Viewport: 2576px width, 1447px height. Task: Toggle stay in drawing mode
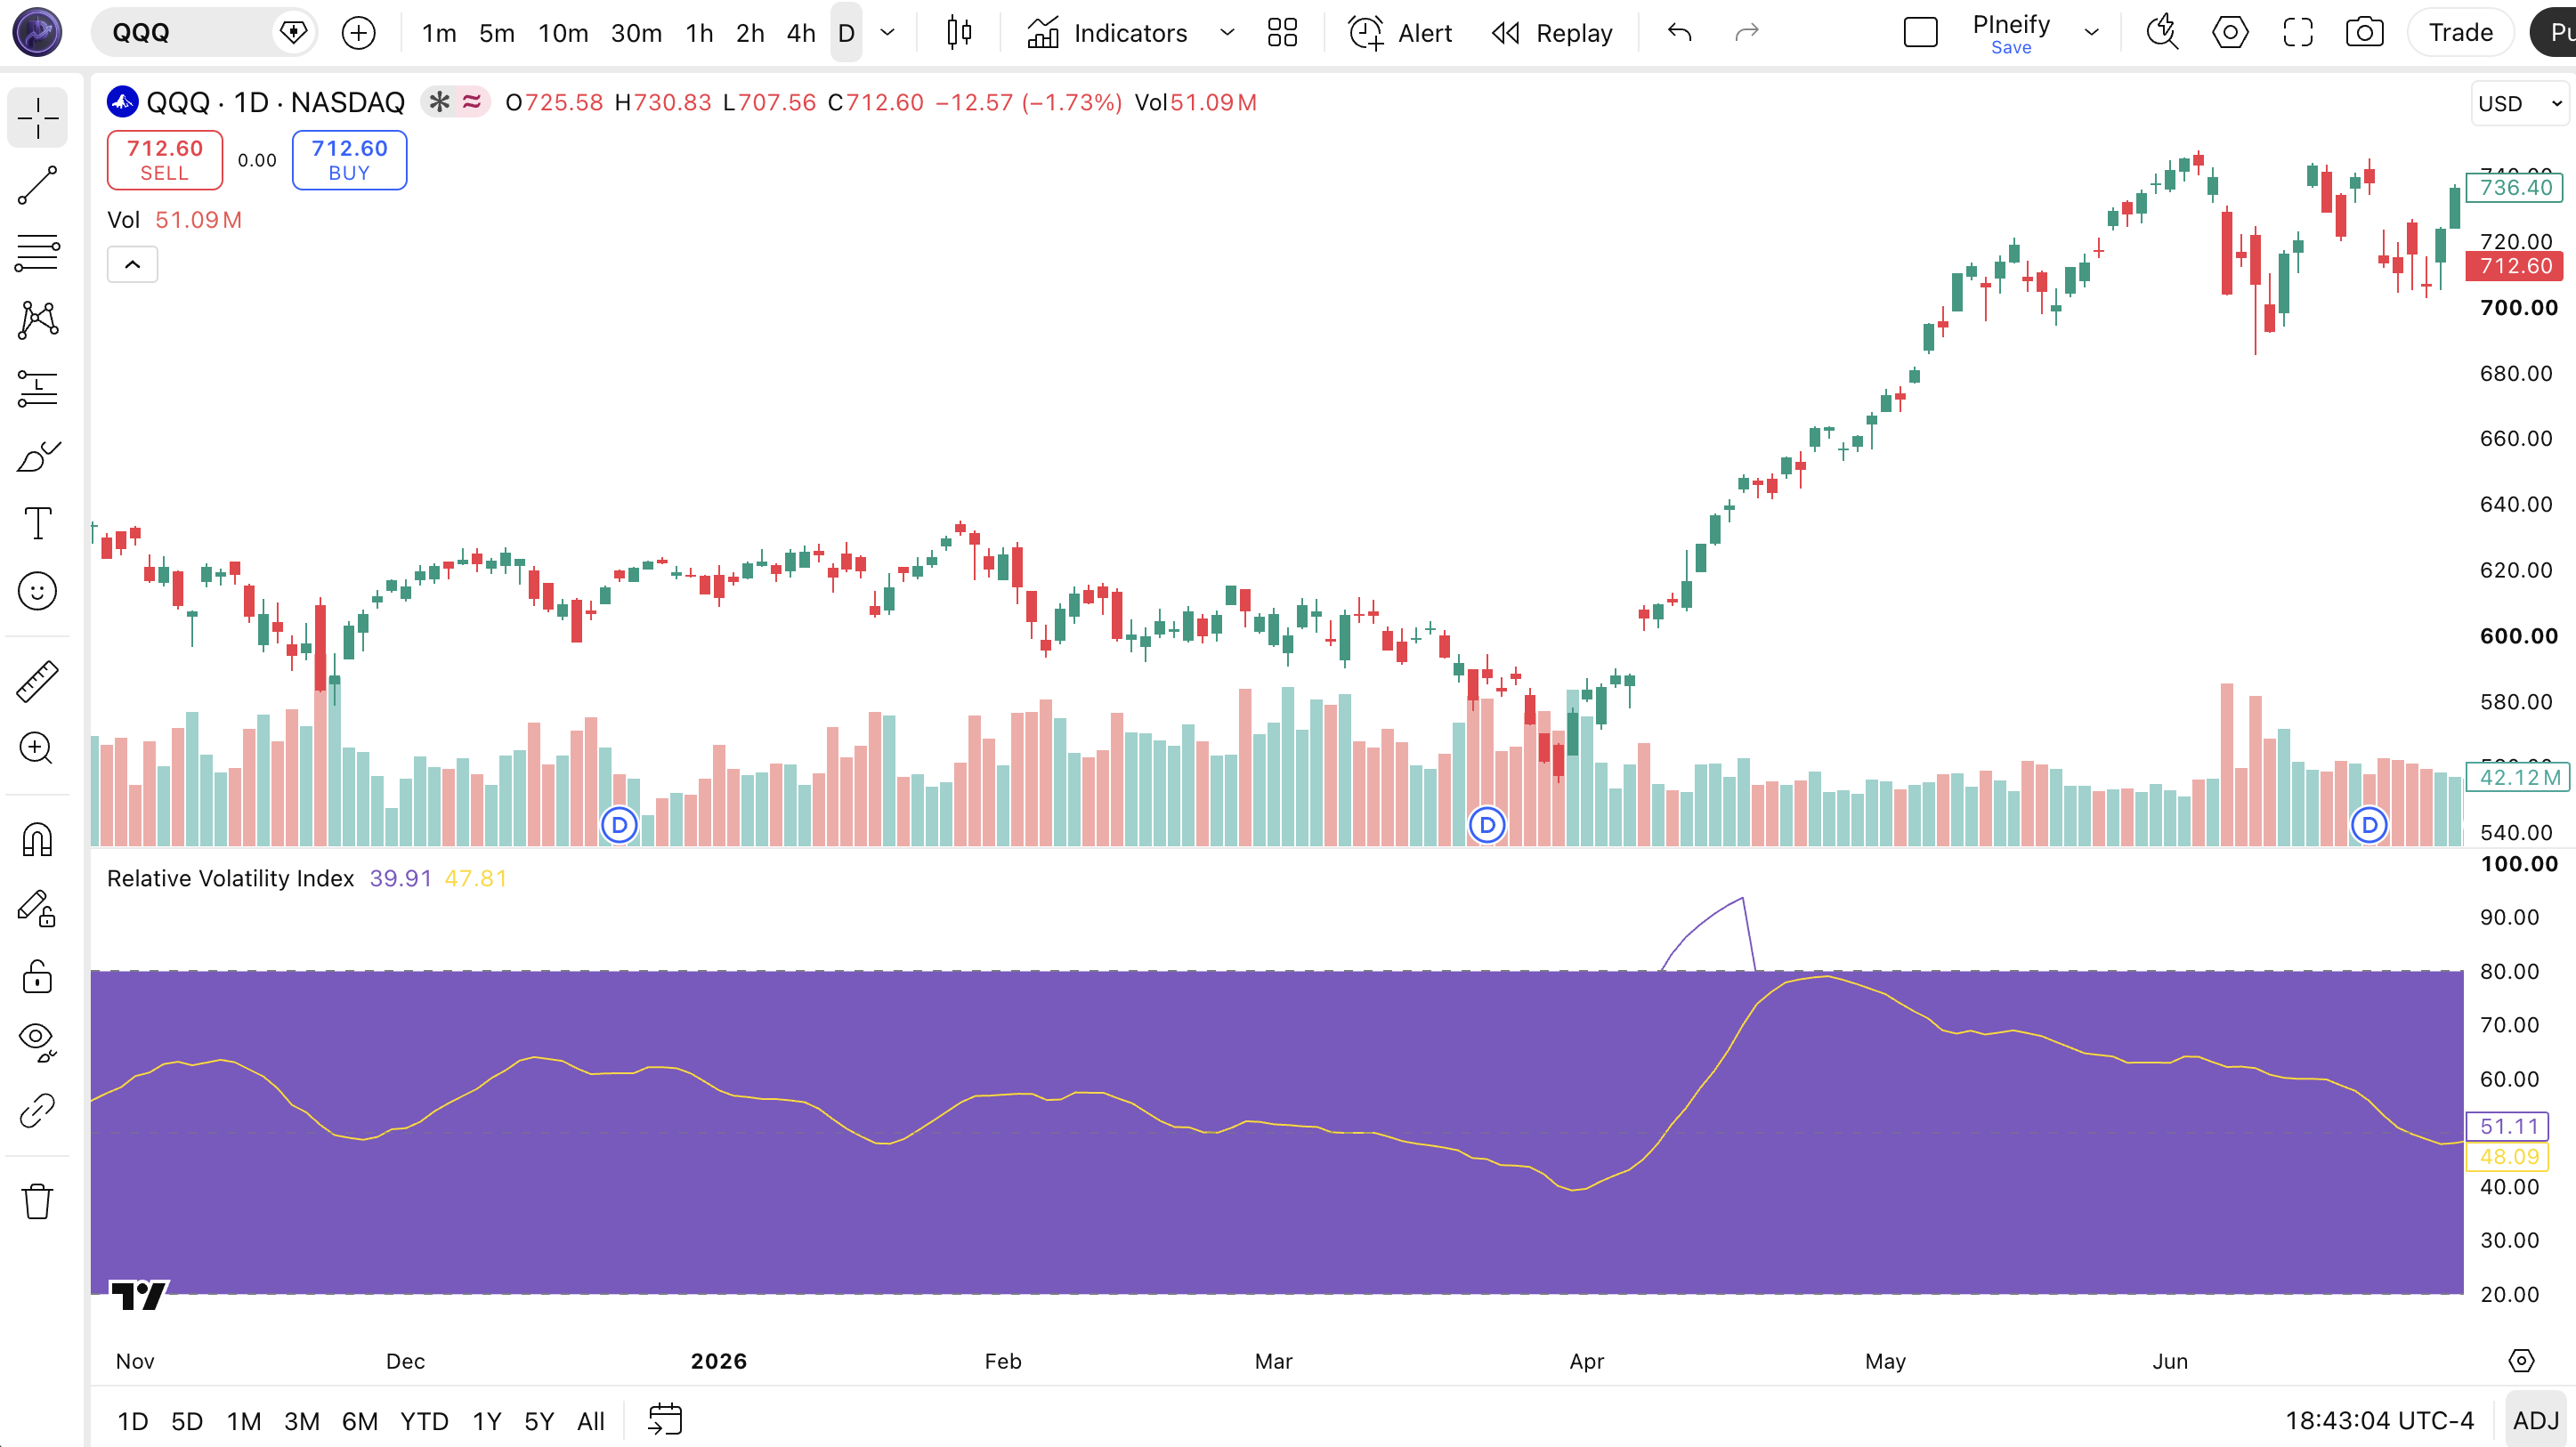[x=37, y=907]
